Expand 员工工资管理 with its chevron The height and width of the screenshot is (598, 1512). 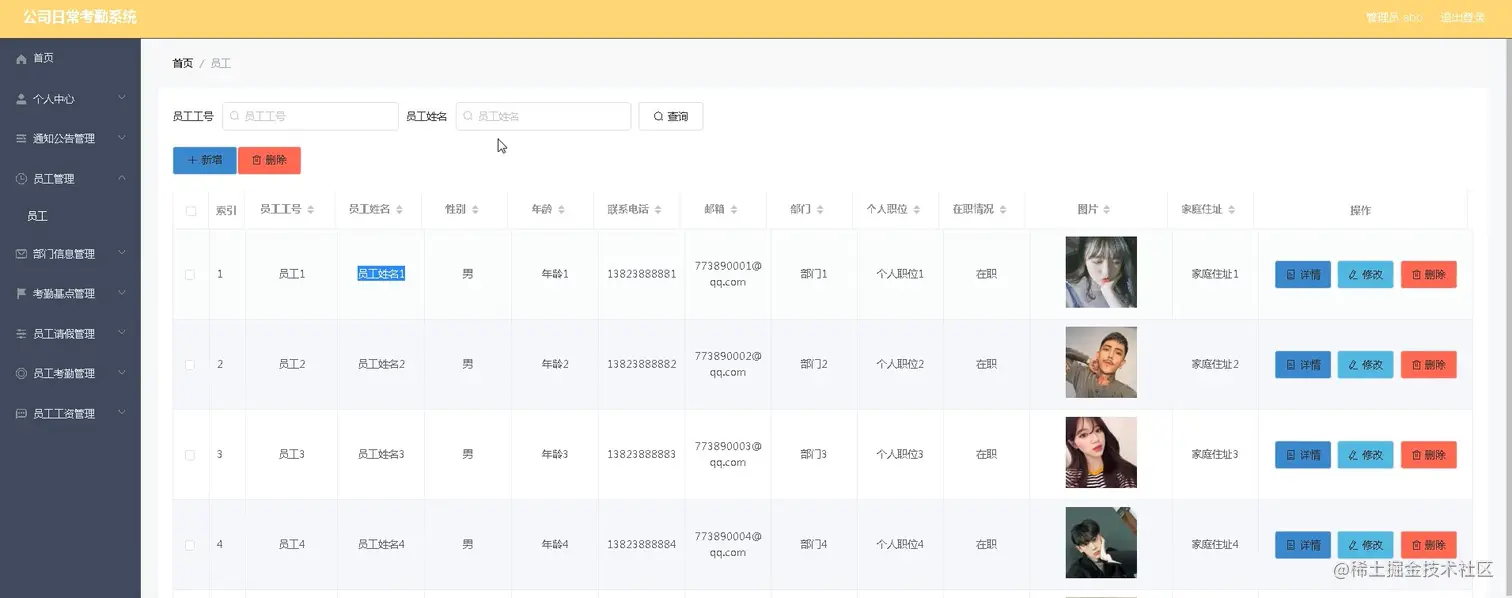coord(122,413)
